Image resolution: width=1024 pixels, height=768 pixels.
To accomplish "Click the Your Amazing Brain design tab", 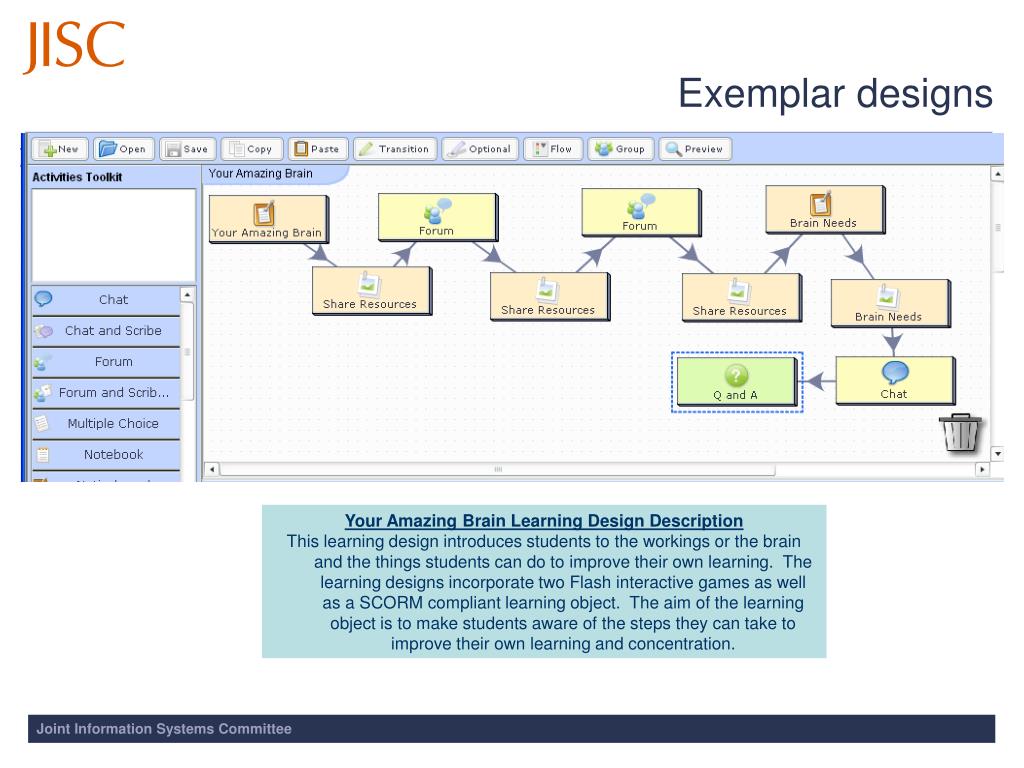I will (276, 174).
